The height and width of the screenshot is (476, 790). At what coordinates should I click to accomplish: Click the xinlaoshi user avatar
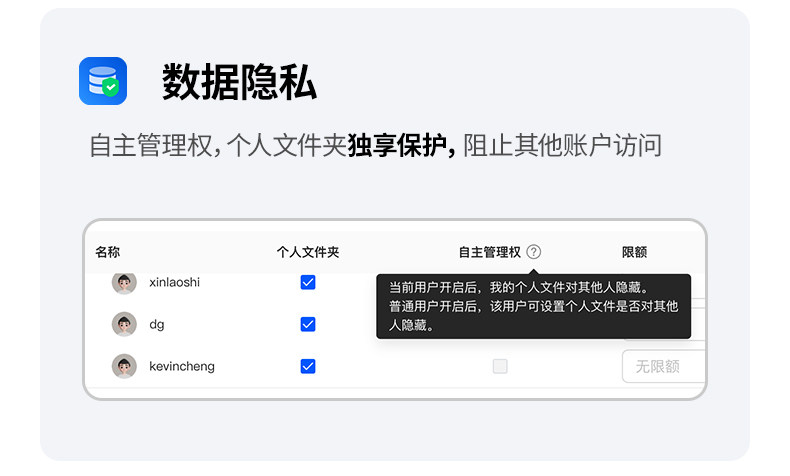coord(124,283)
